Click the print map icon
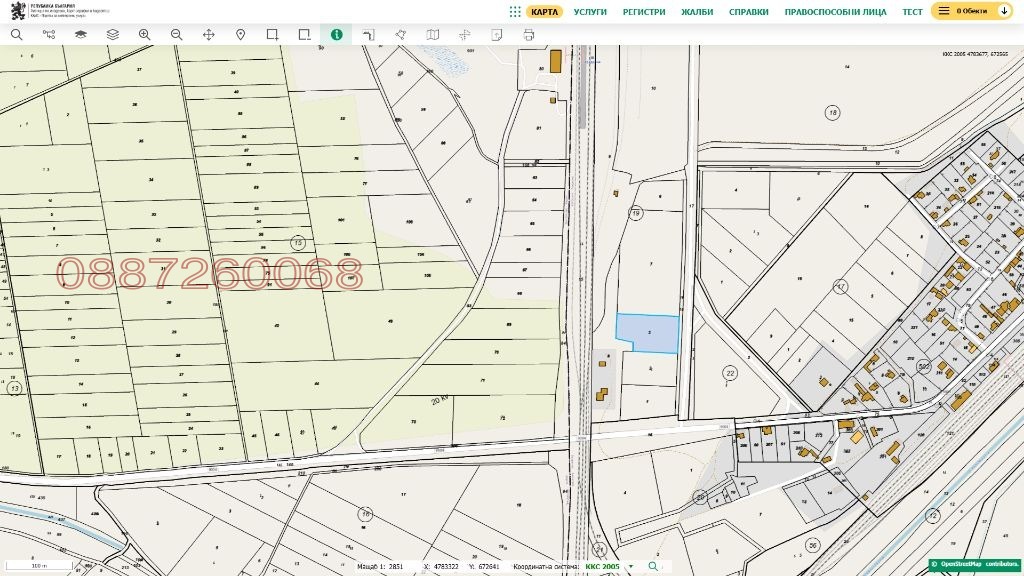Screen dimensions: 1024x576 pos(528,34)
